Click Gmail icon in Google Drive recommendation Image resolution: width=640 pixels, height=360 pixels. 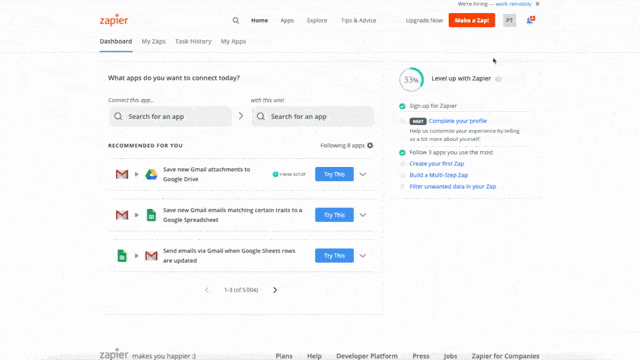122,174
